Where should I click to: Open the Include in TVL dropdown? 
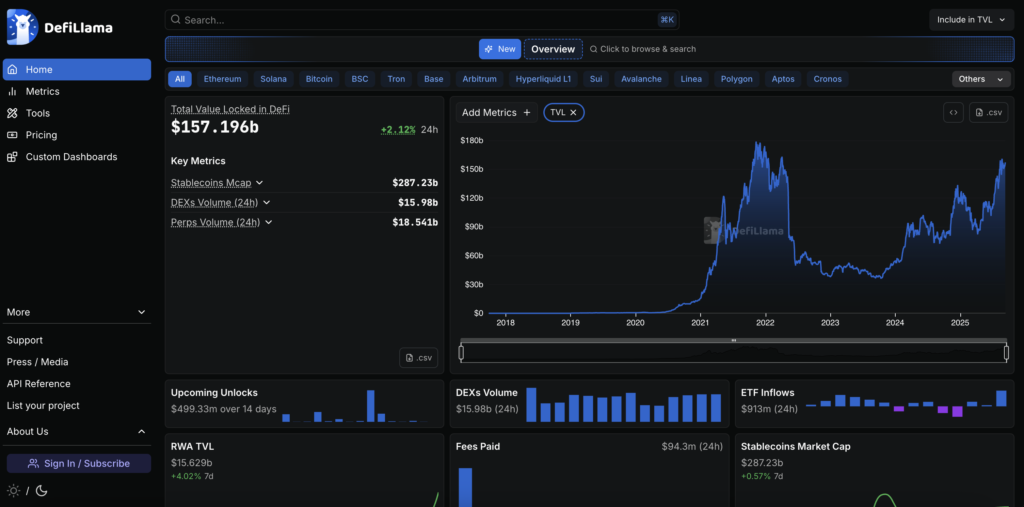tap(971, 20)
